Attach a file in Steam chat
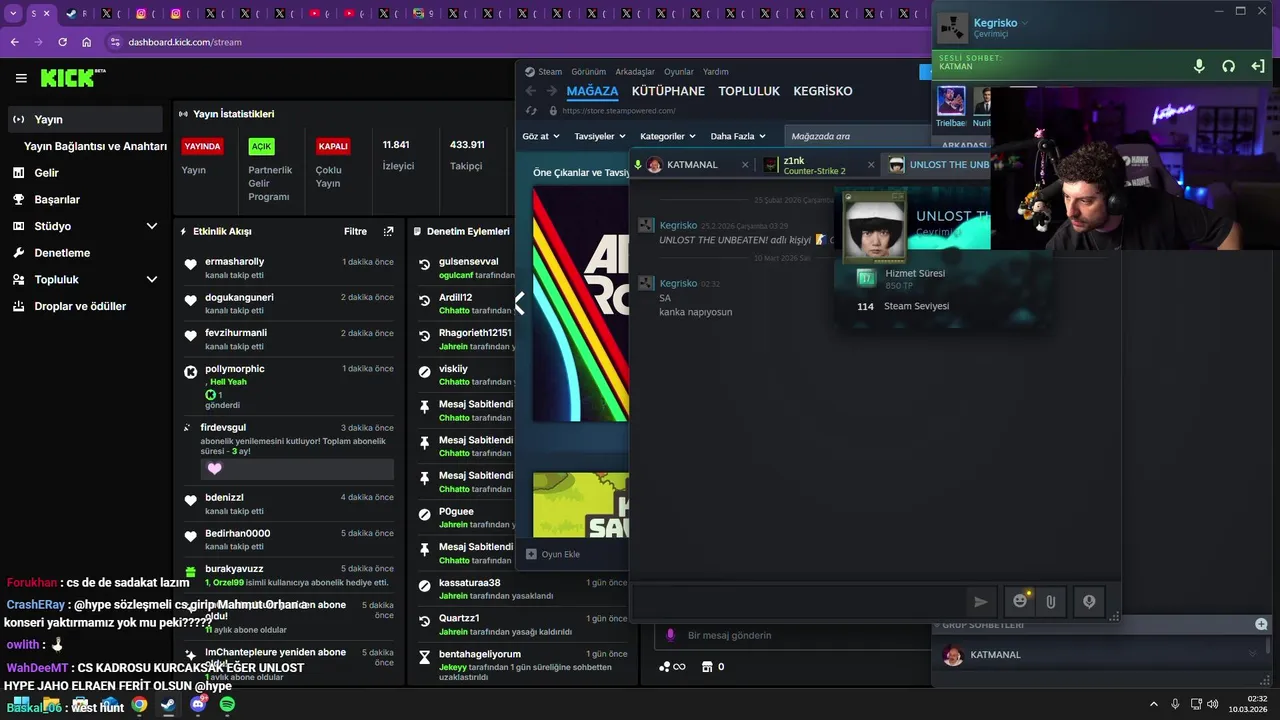The width and height of the screenshot is (1280, 720). pos(1051,601)
